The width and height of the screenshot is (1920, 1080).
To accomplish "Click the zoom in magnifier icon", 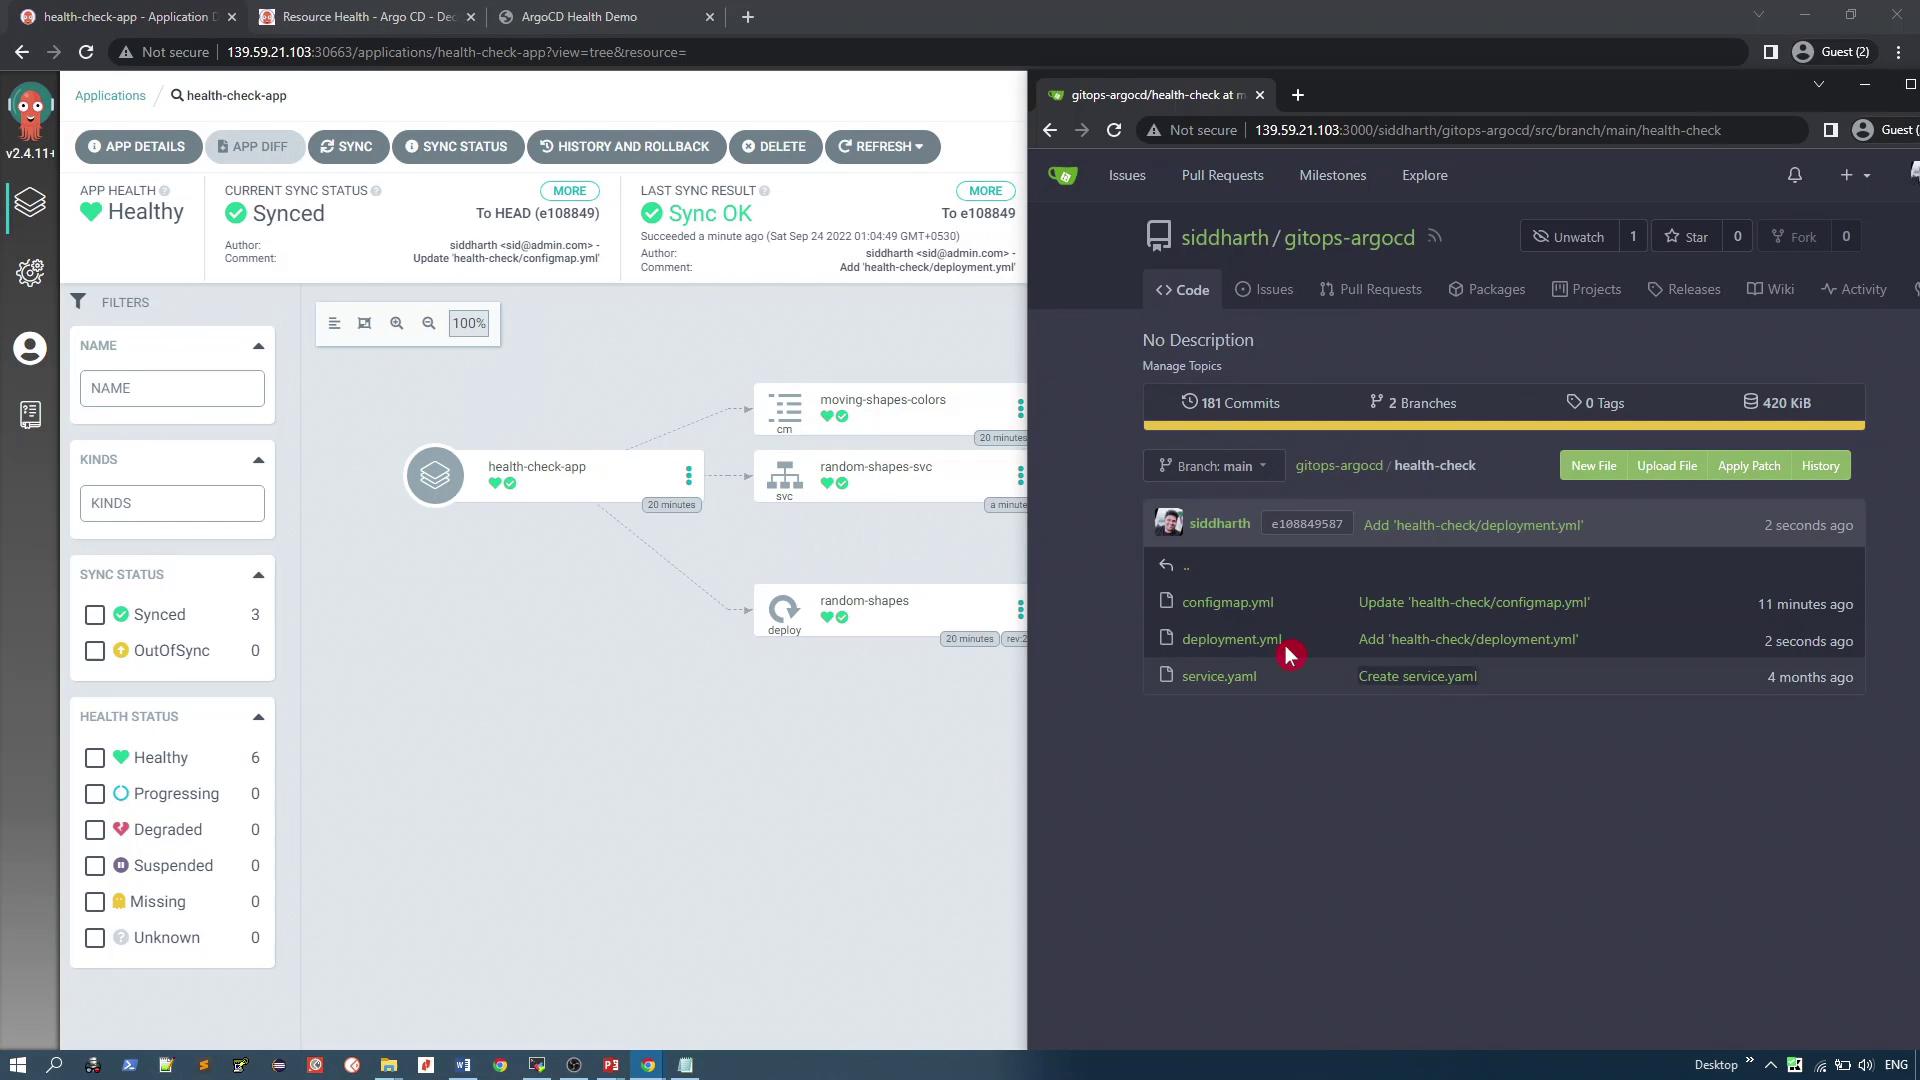I will point(397,323).
